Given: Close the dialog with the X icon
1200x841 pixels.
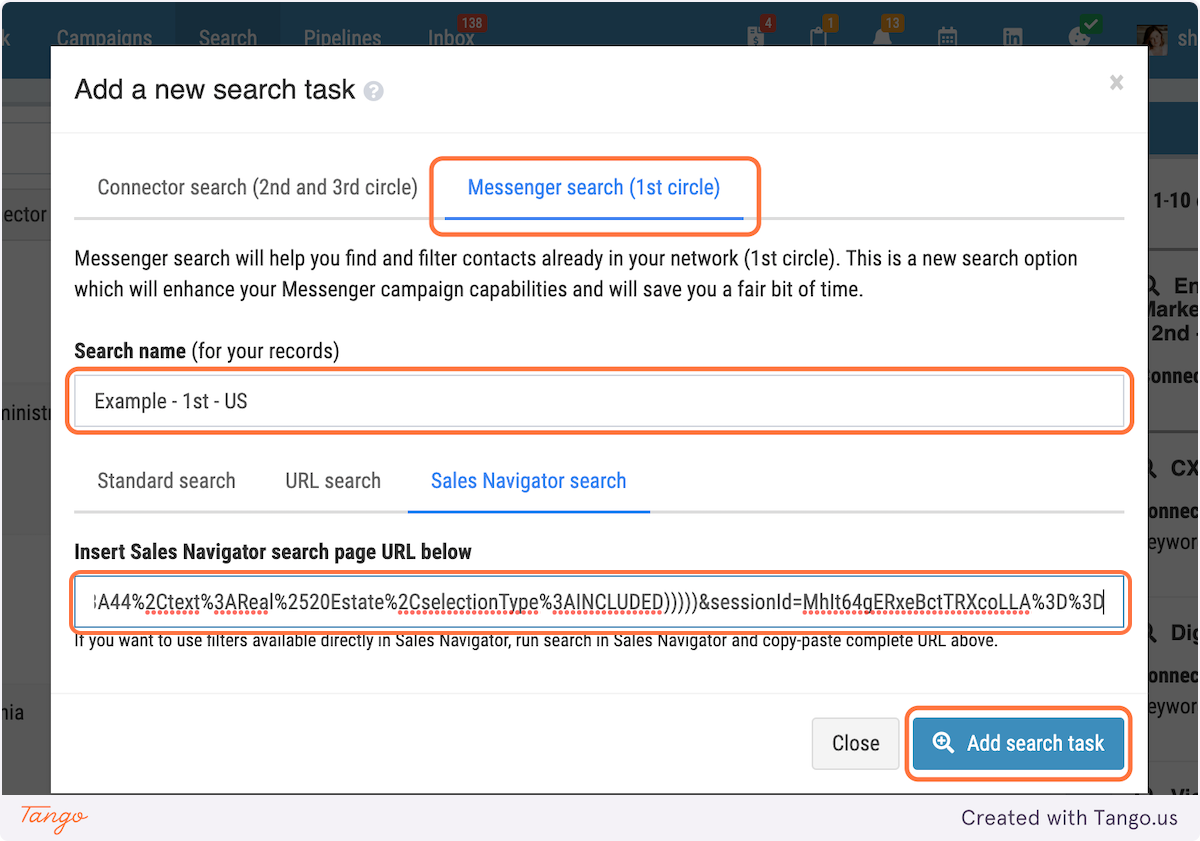Looking at the screenshot, I should [x=1116, y=83].
